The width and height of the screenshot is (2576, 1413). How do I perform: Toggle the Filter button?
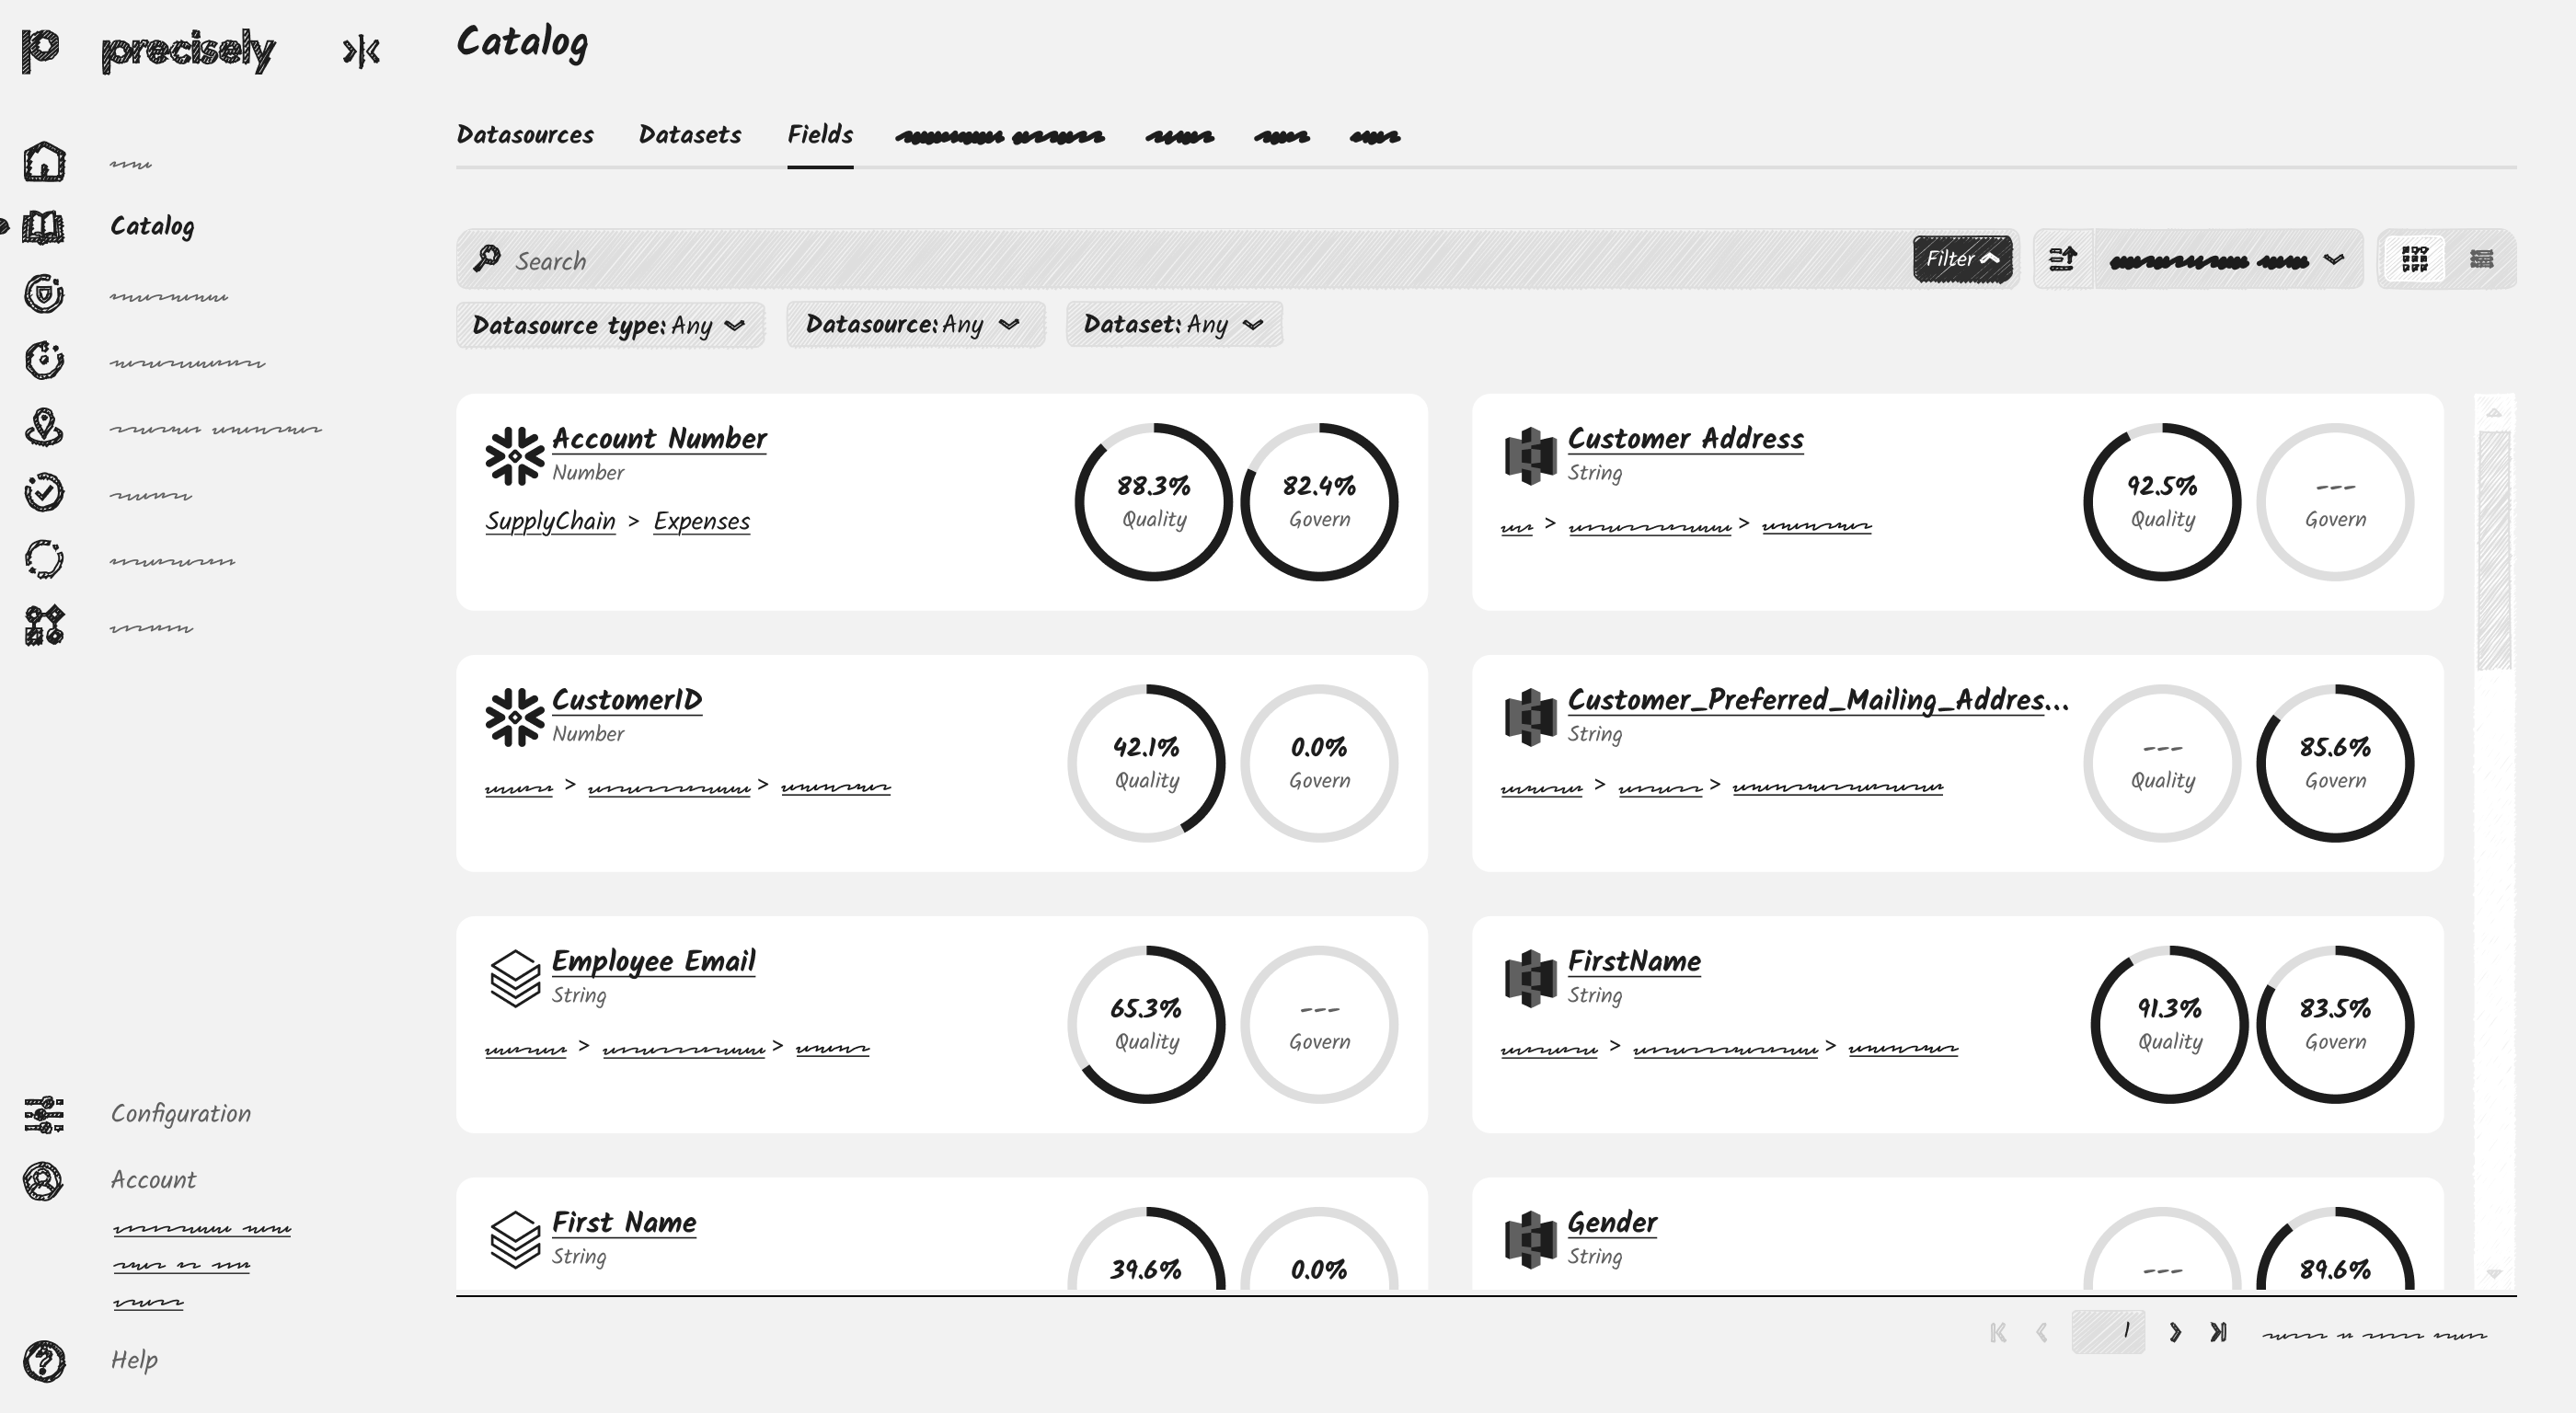click(x=1962, y=259)
